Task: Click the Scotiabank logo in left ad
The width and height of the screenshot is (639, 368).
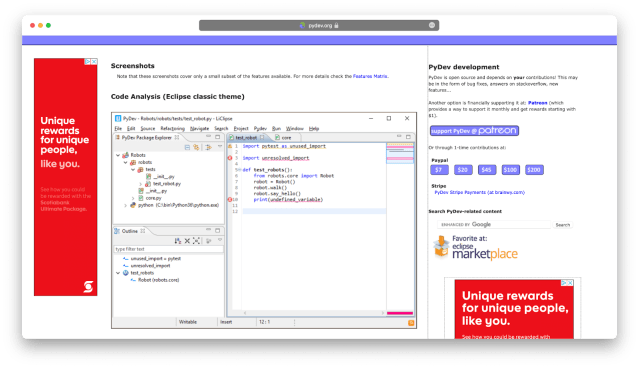Action: pos(88,286)
